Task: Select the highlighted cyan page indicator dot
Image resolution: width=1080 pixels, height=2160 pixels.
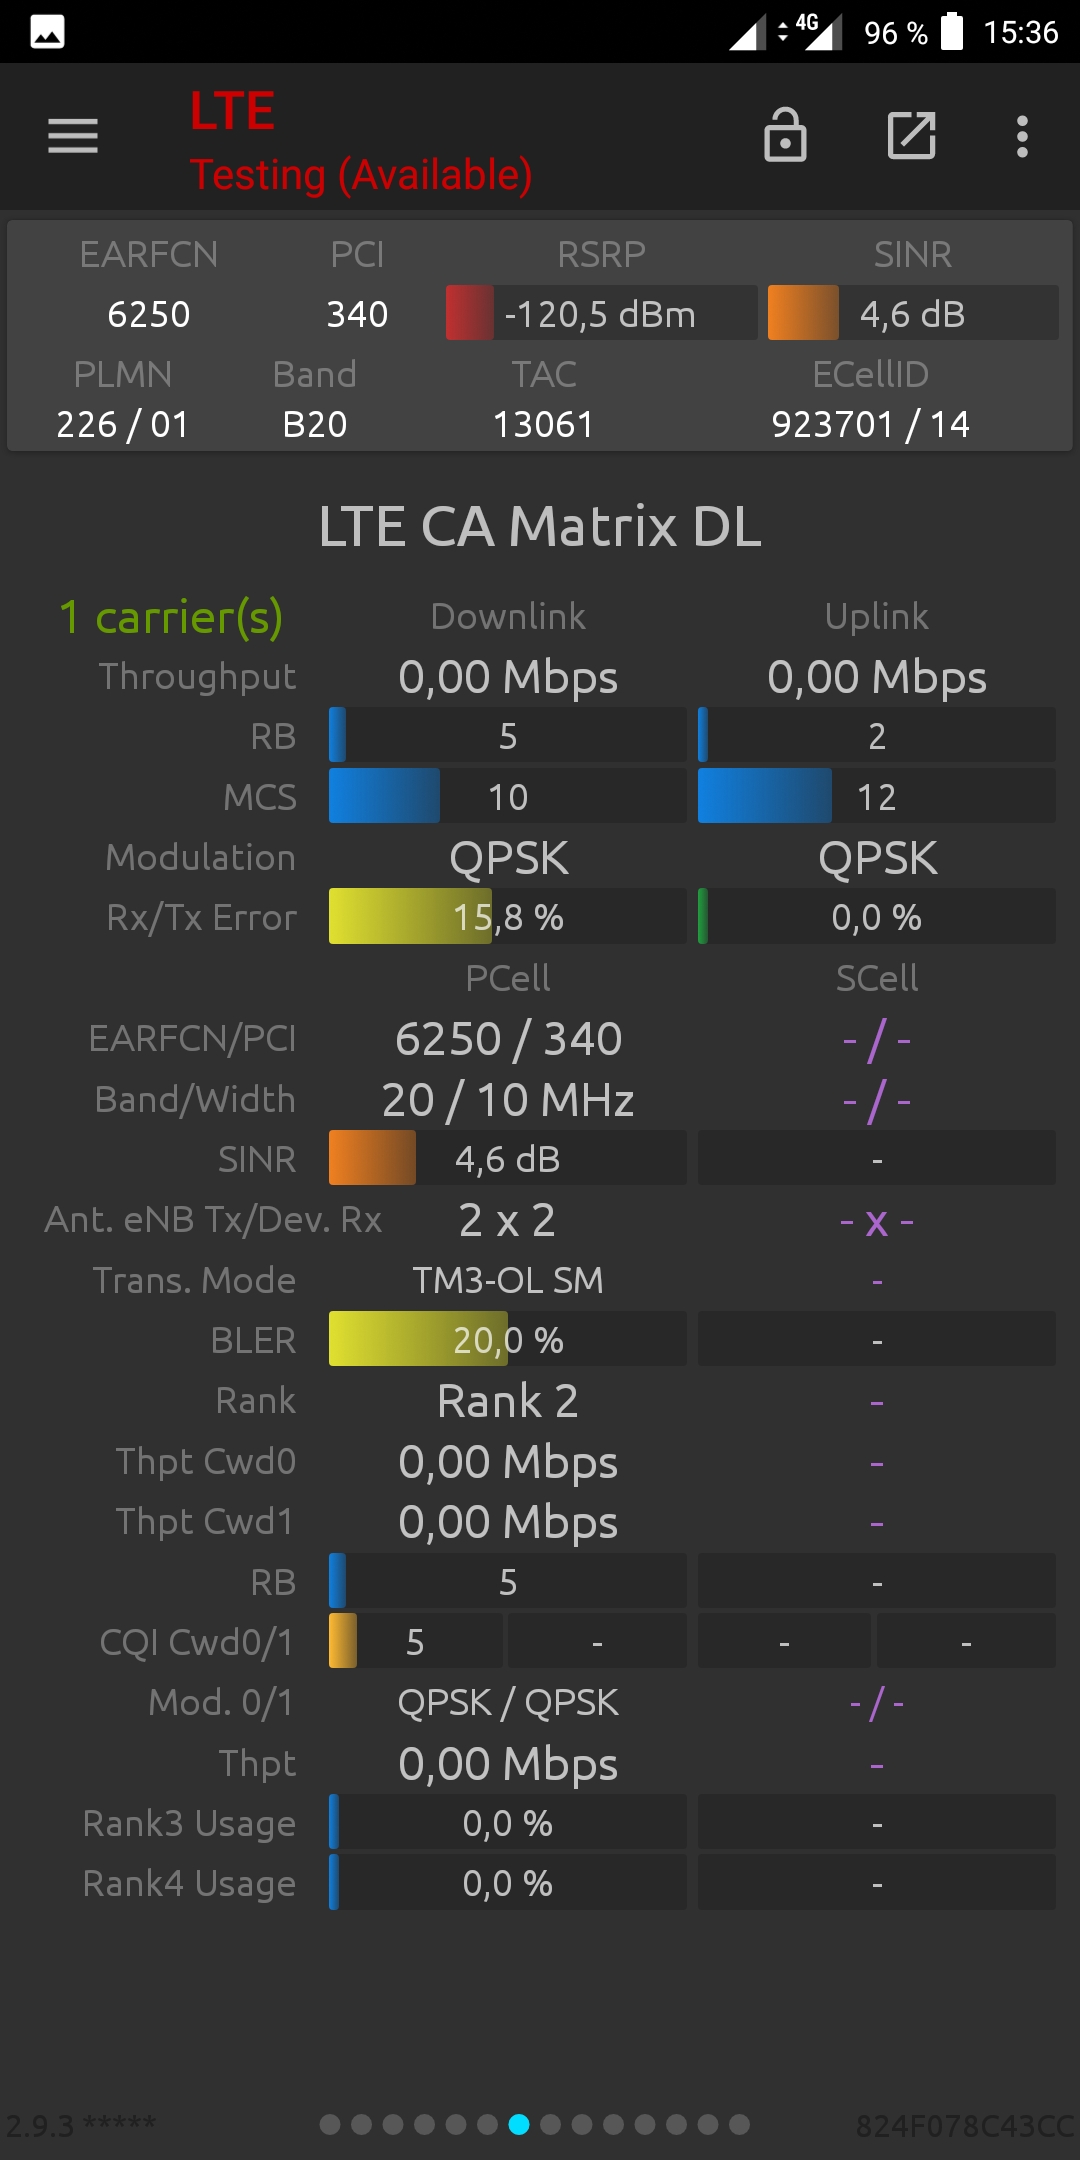Action: pos(519,2124)
